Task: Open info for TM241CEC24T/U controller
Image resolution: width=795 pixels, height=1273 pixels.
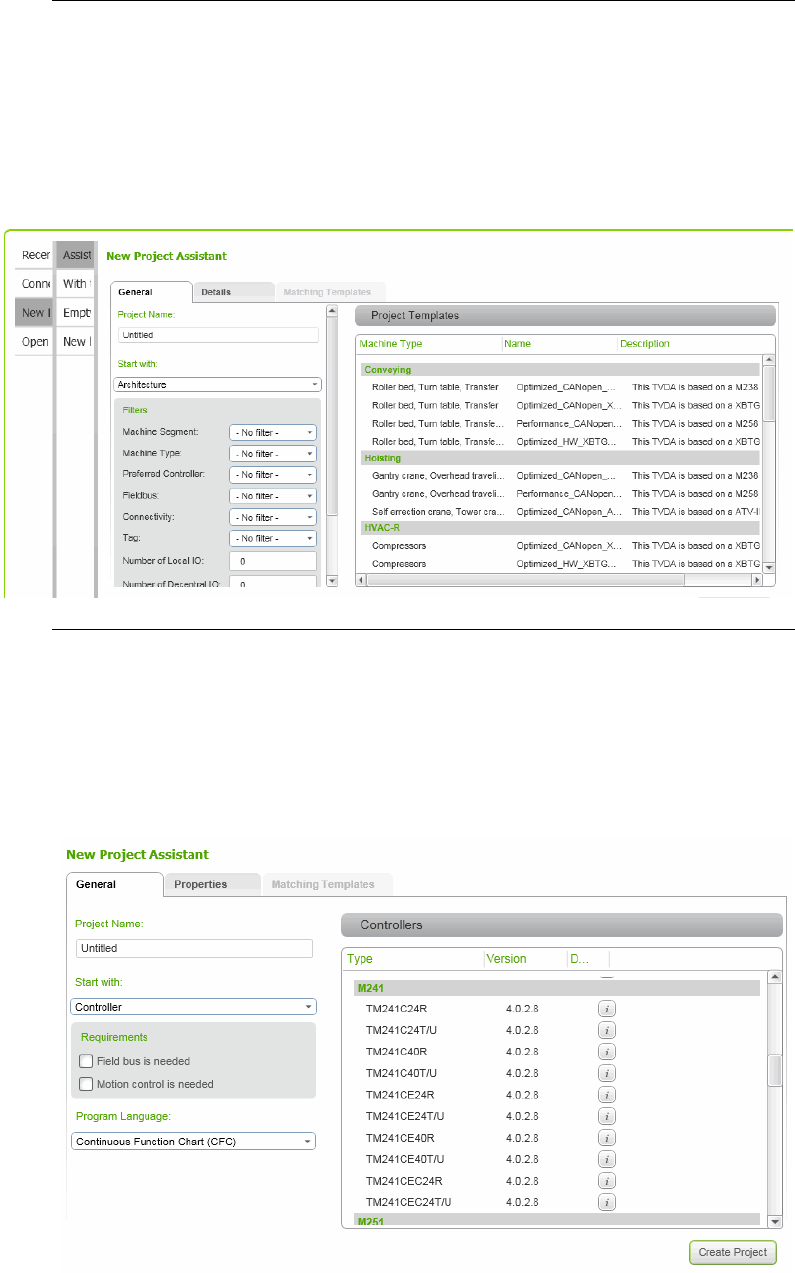Action: click(607, 1202)
